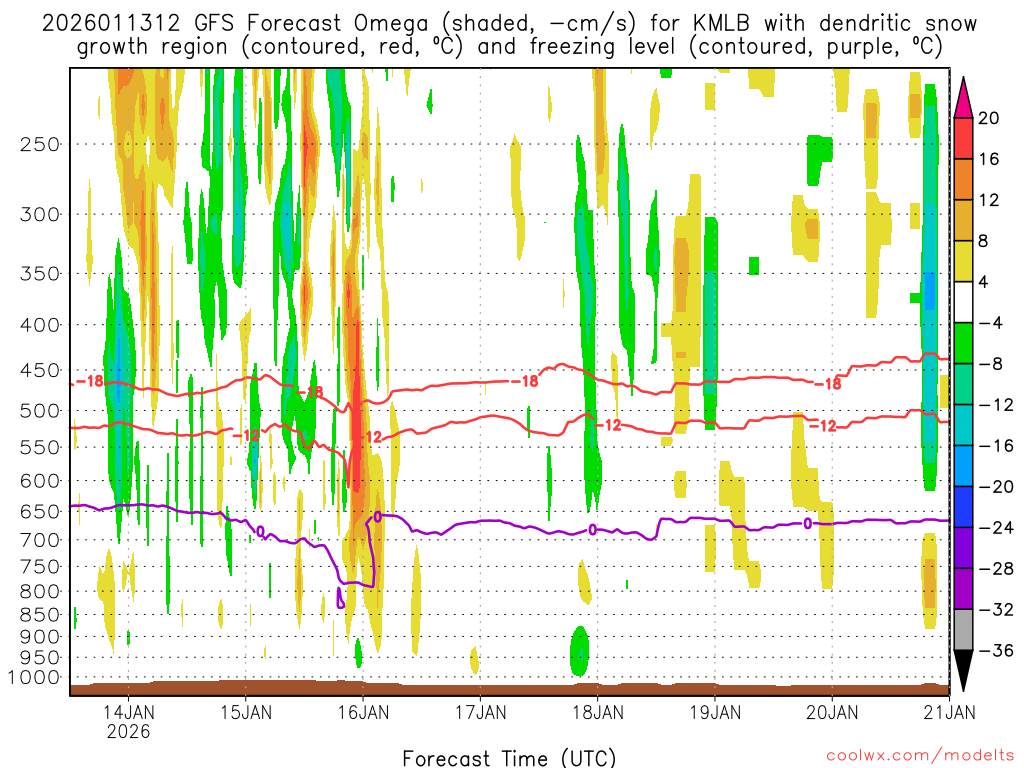Screen dimensions: 1024x768
Task: Click the yellow 4 to 8 colorbar swatch
Action: click(x=963, y=261)
